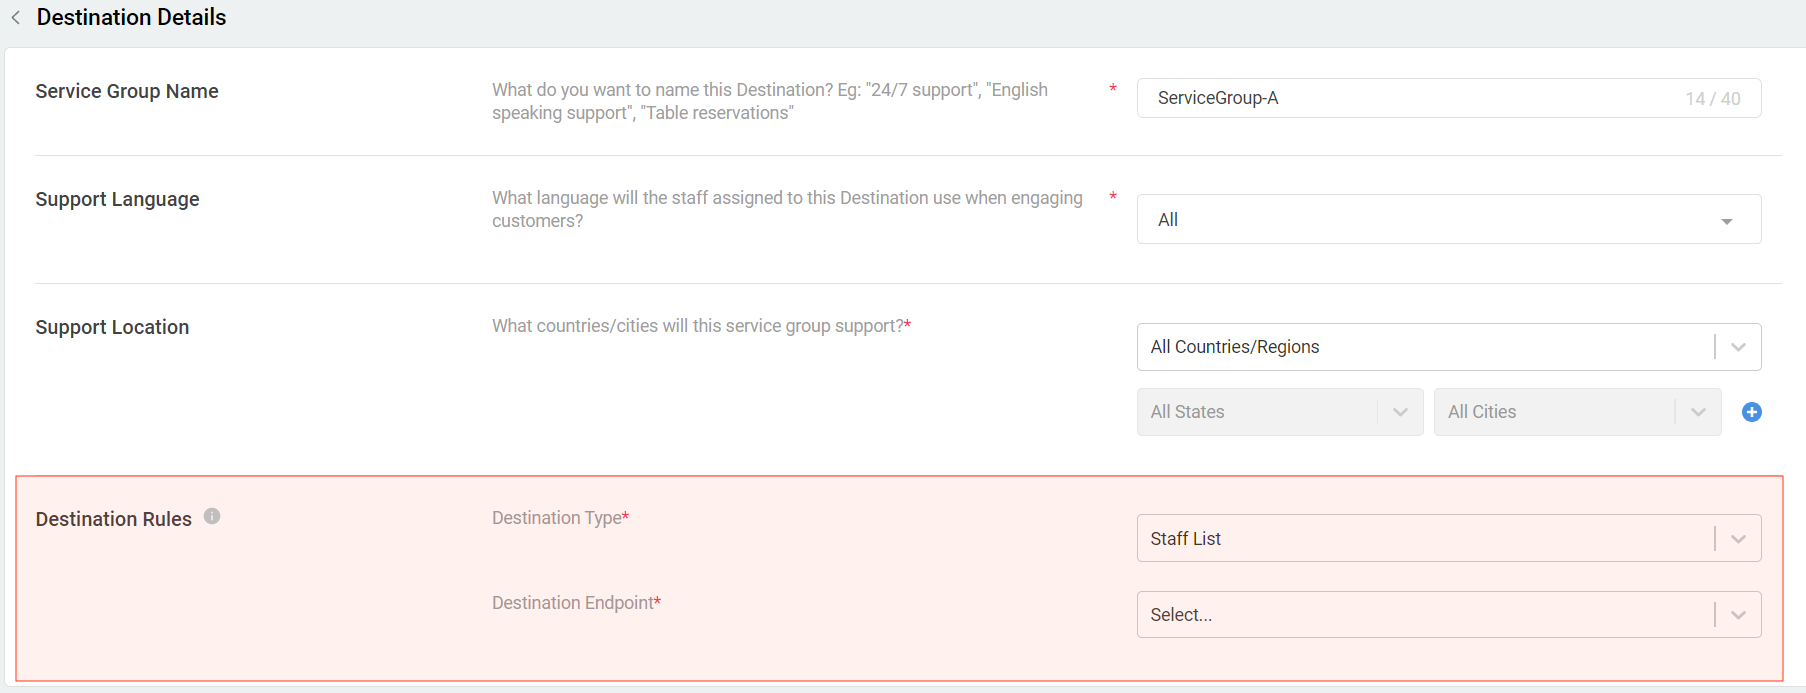Click the 14 / 40 character counter

point(1712,99)
